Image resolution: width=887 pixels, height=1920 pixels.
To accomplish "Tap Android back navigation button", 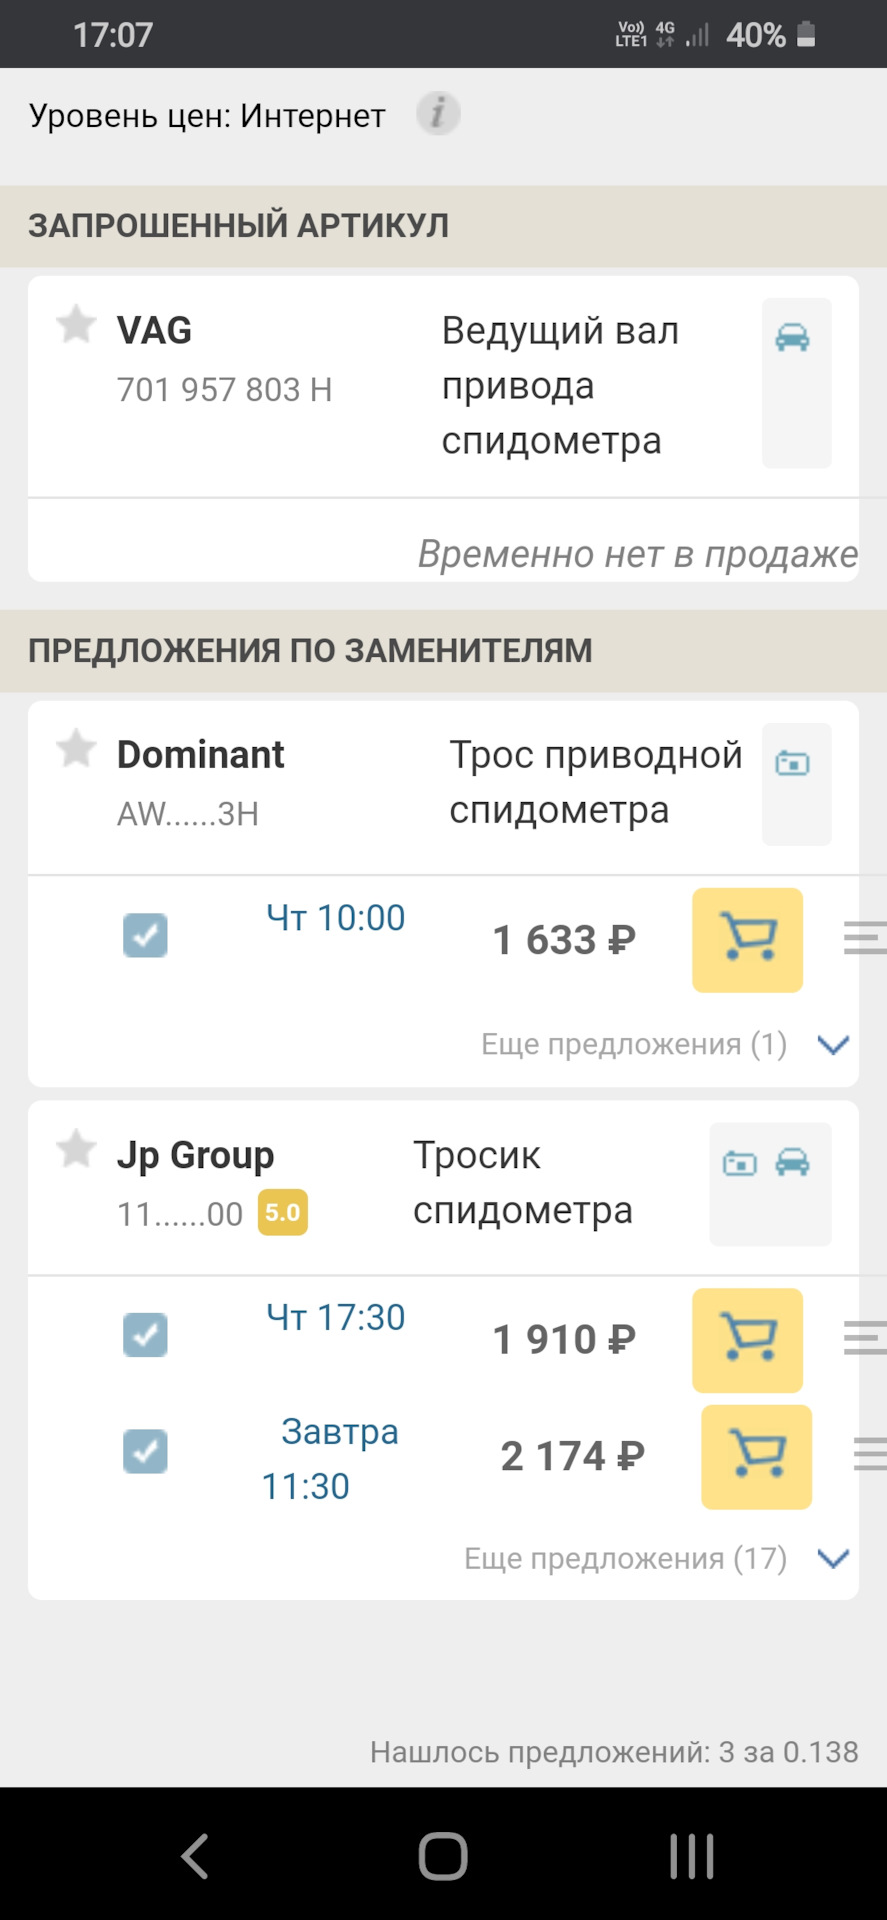I will (195, 1856).
